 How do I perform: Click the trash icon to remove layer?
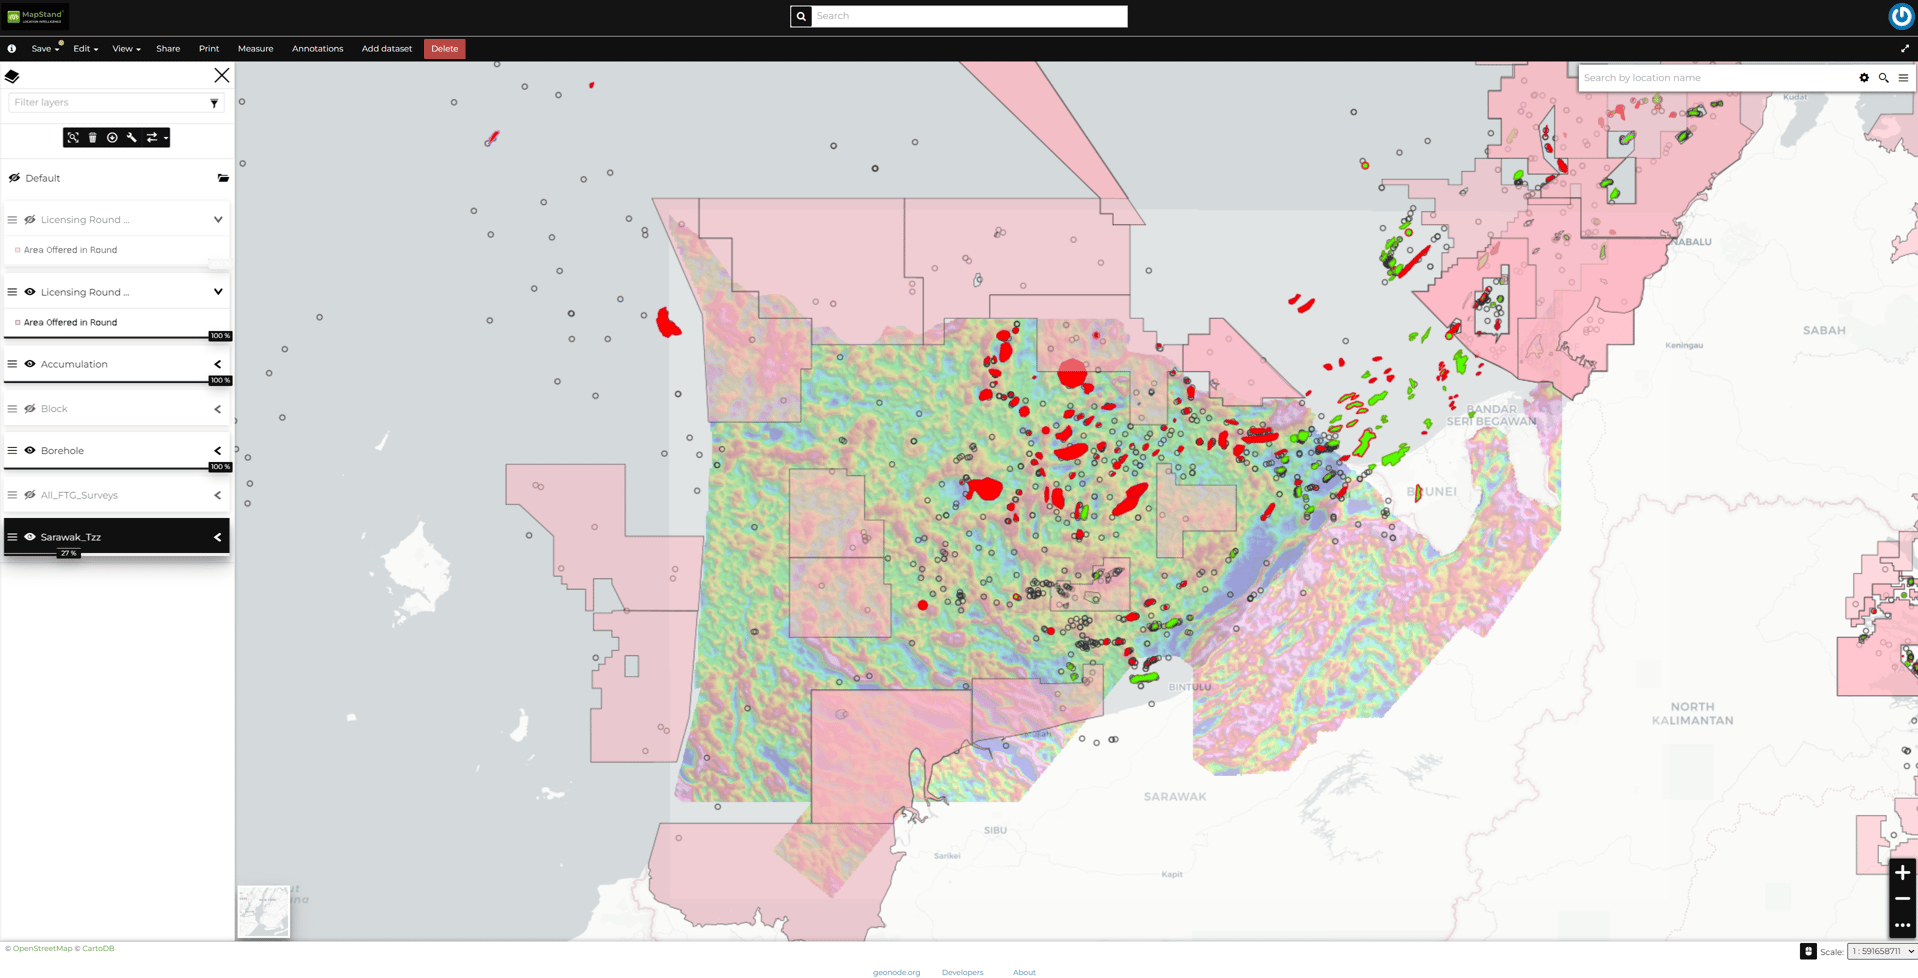93,138
